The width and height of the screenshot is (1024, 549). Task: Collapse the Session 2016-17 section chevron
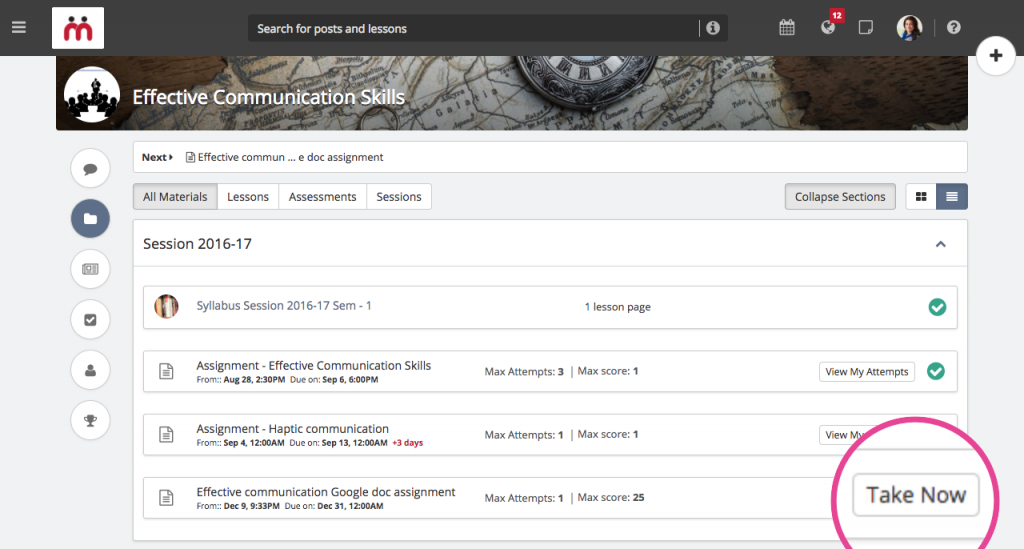tap(940, 244)
